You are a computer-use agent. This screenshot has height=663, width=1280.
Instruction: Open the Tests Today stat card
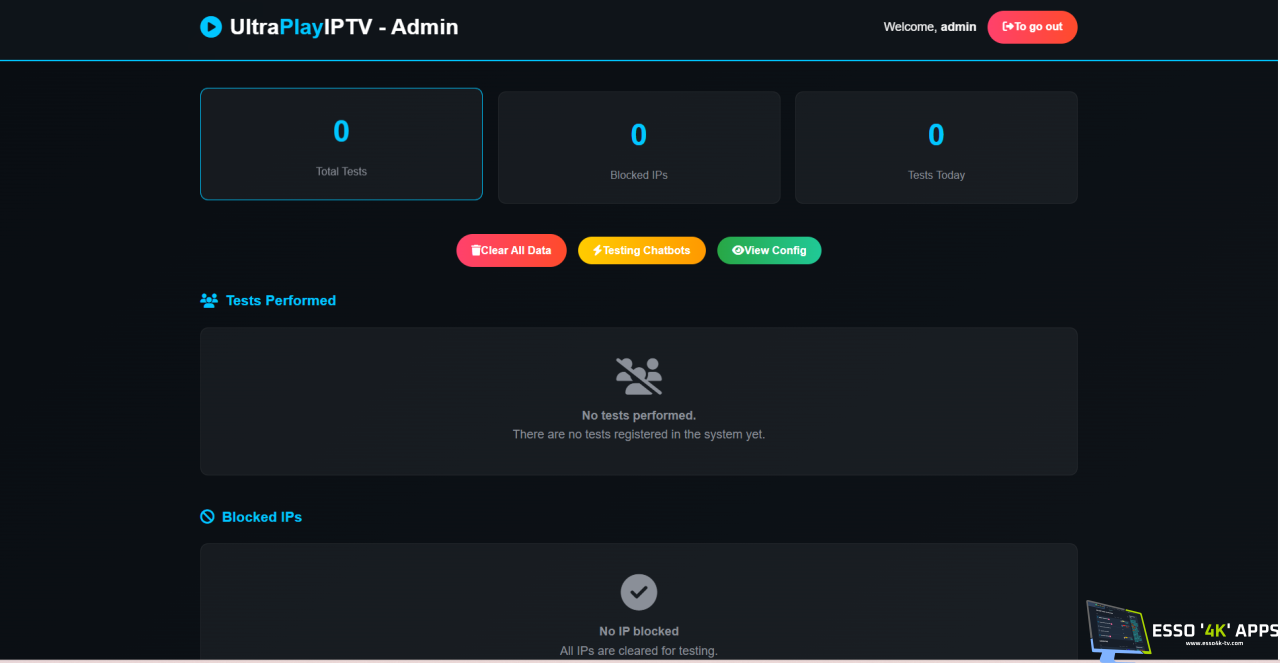pos(936,147)
